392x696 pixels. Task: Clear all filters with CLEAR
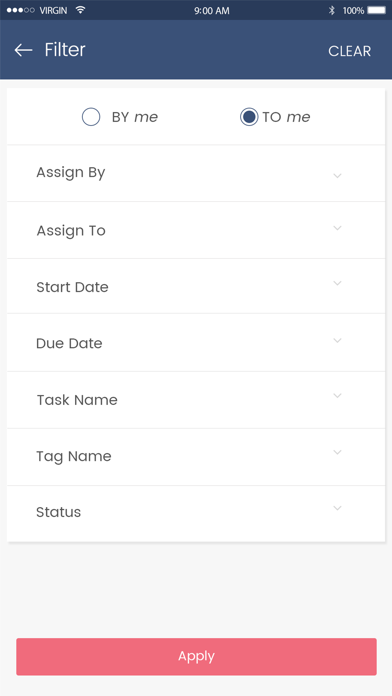pos(349,51)
